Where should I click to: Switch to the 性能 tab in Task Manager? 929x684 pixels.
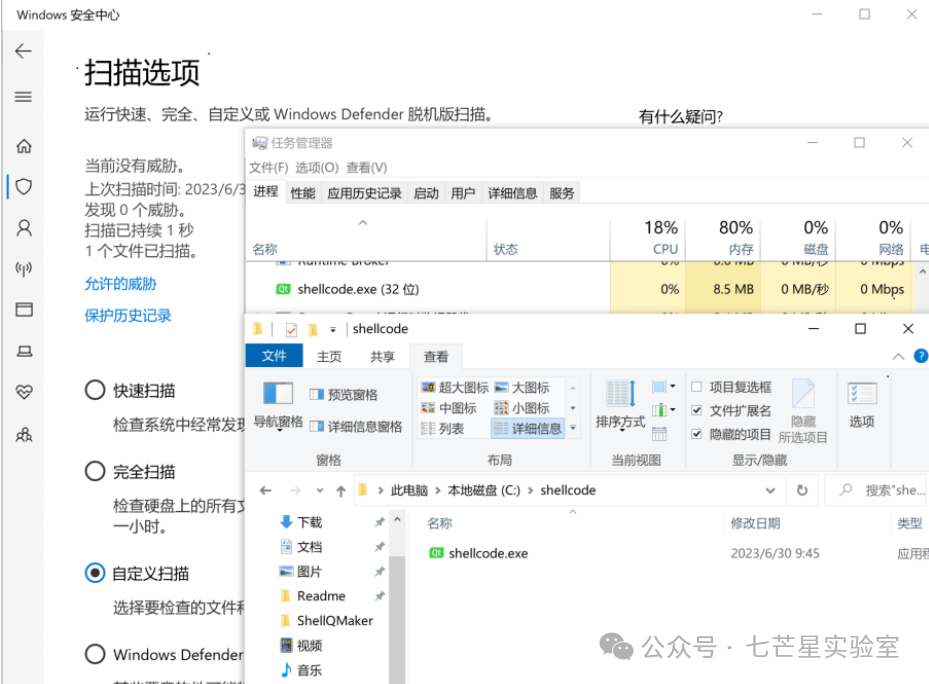point(302,192)
